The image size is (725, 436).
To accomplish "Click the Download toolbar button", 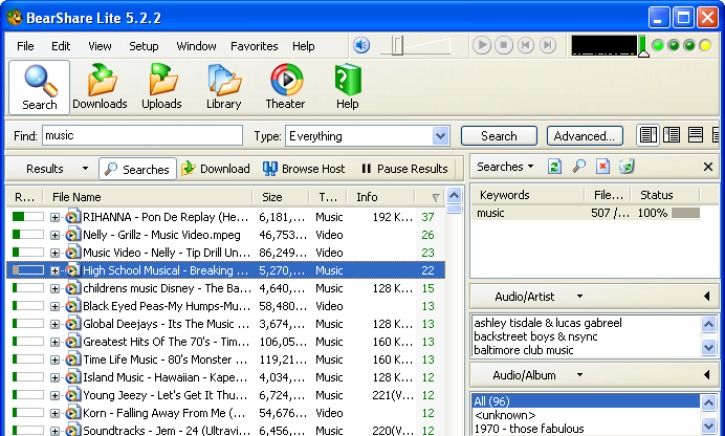I will point(215,169).
